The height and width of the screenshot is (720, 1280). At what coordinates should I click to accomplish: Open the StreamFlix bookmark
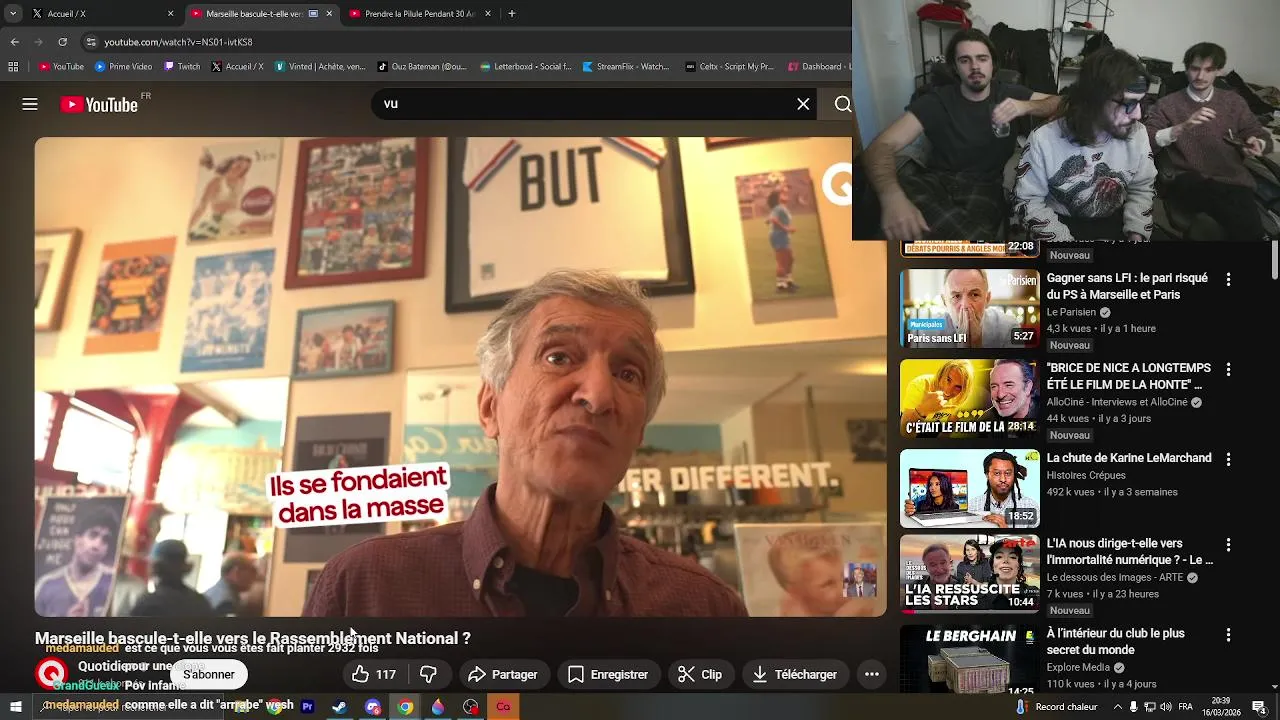625,67
